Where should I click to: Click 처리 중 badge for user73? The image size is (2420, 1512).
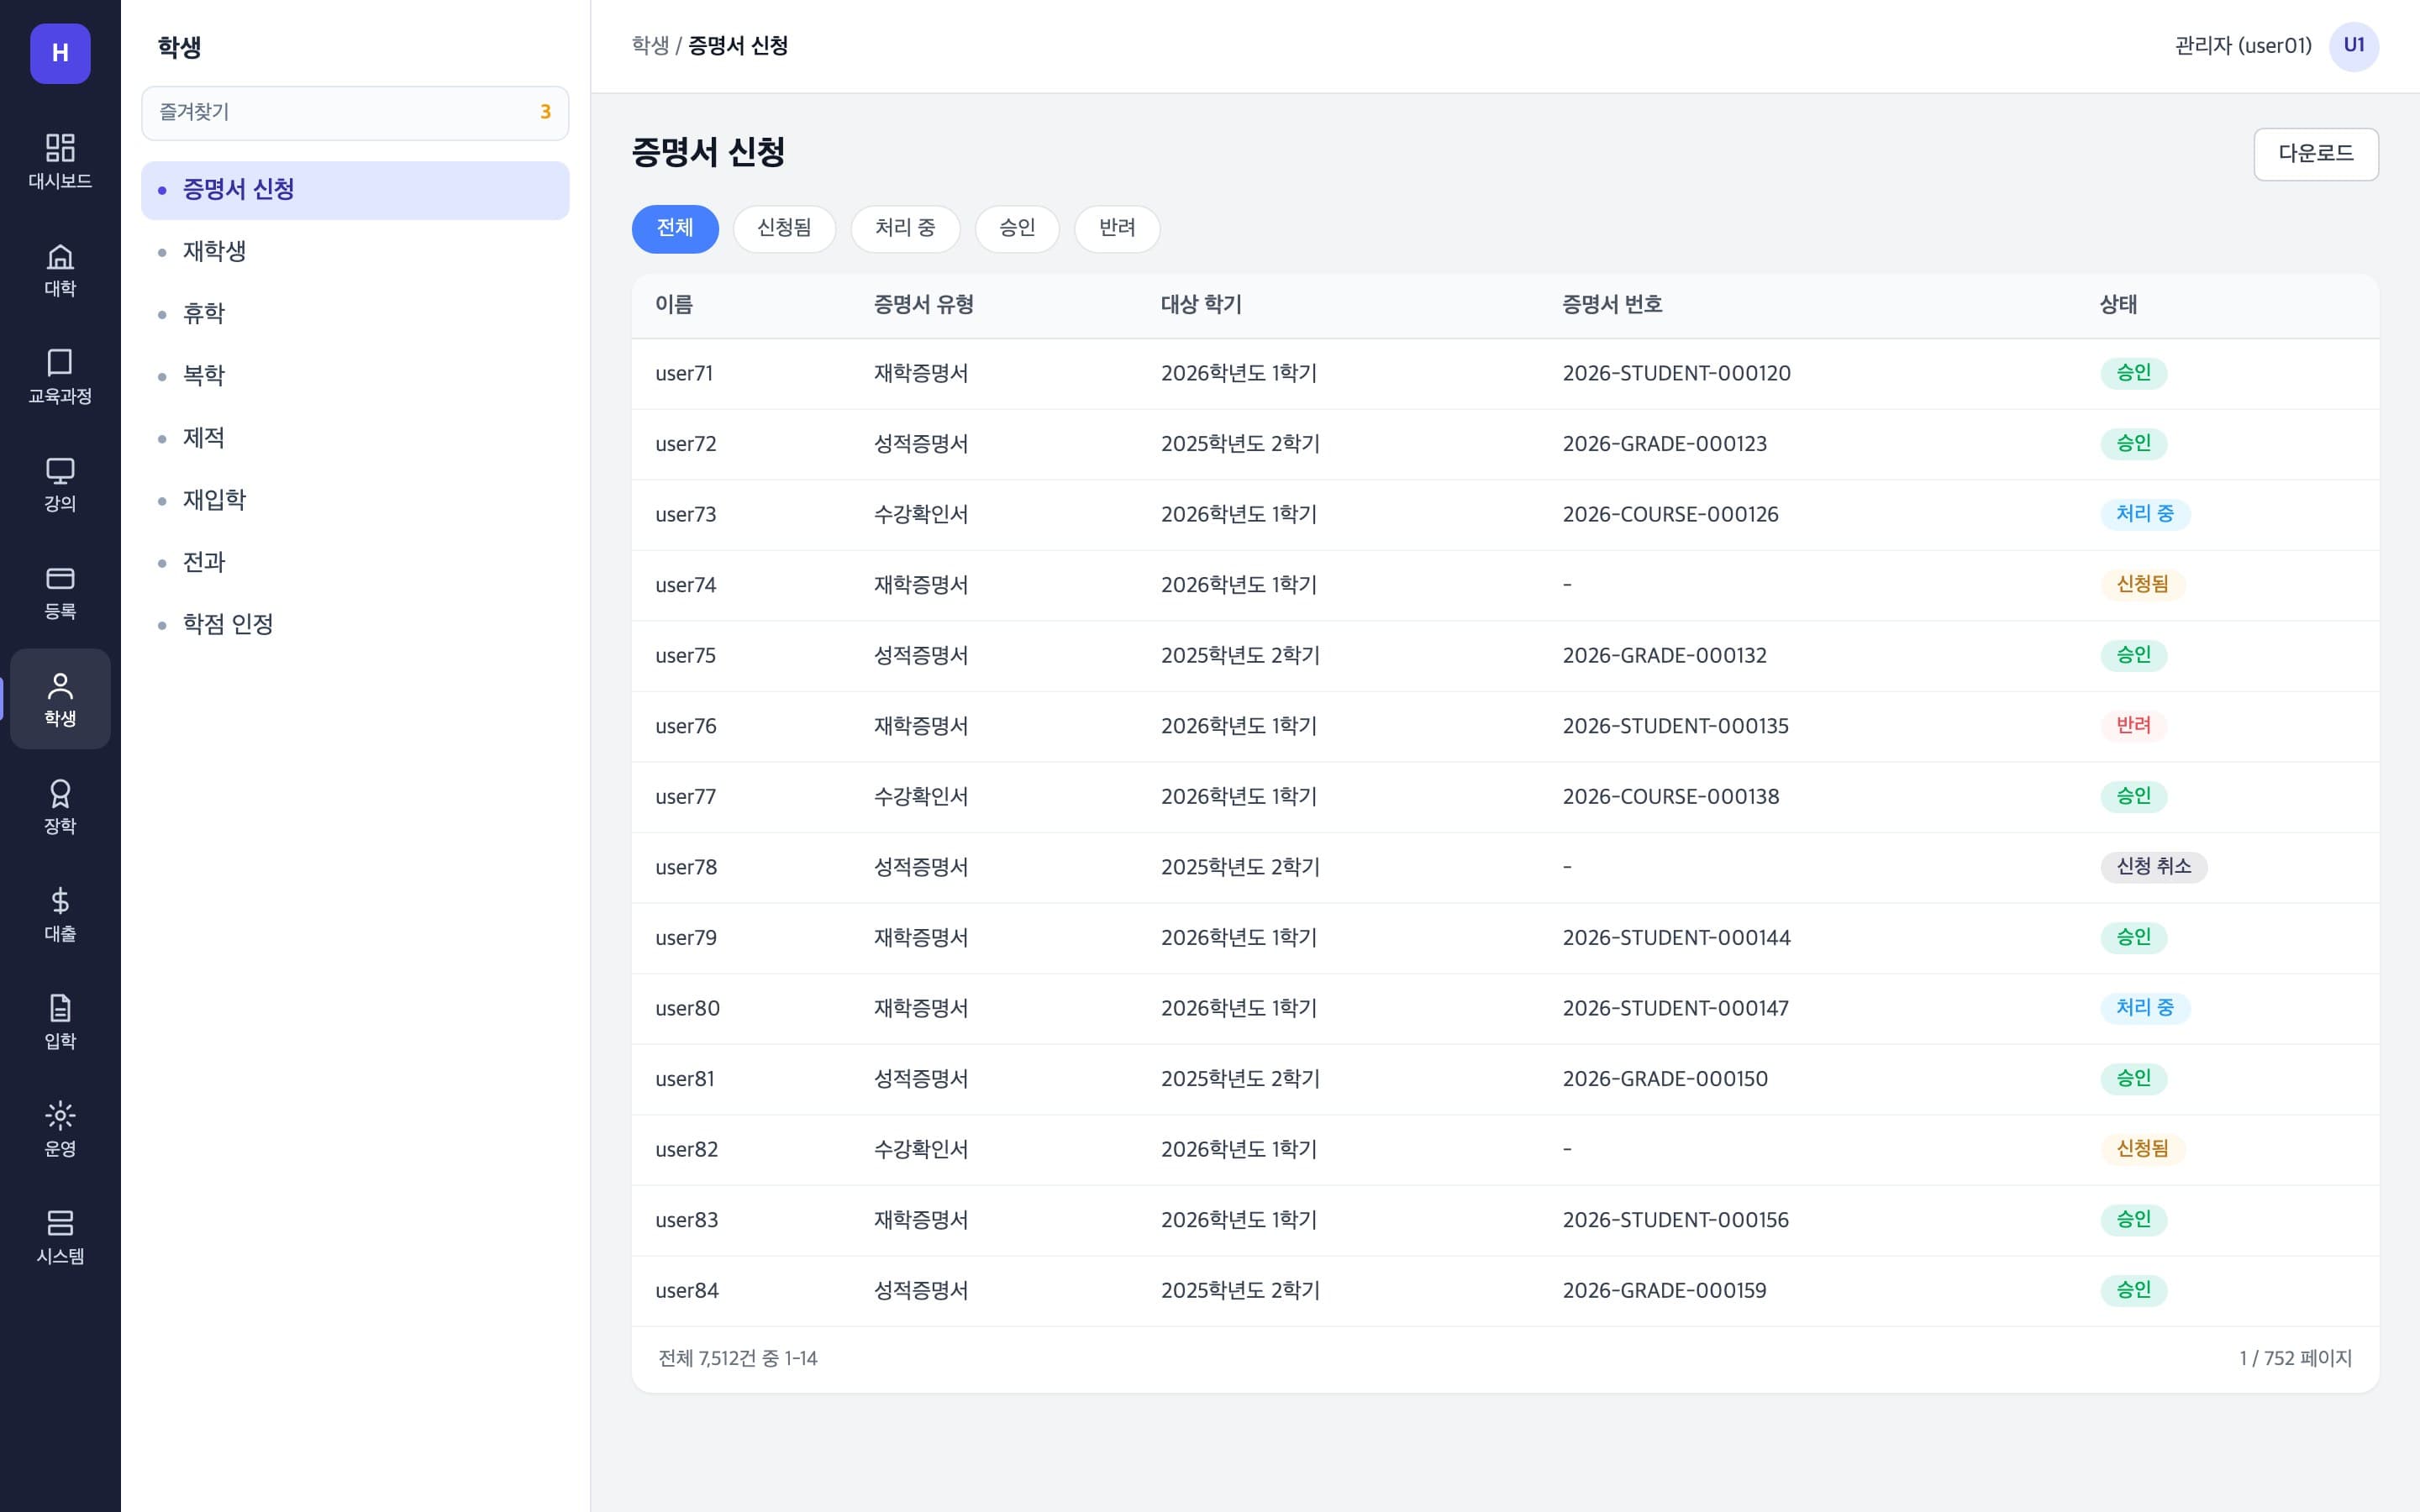[2144, 514]
